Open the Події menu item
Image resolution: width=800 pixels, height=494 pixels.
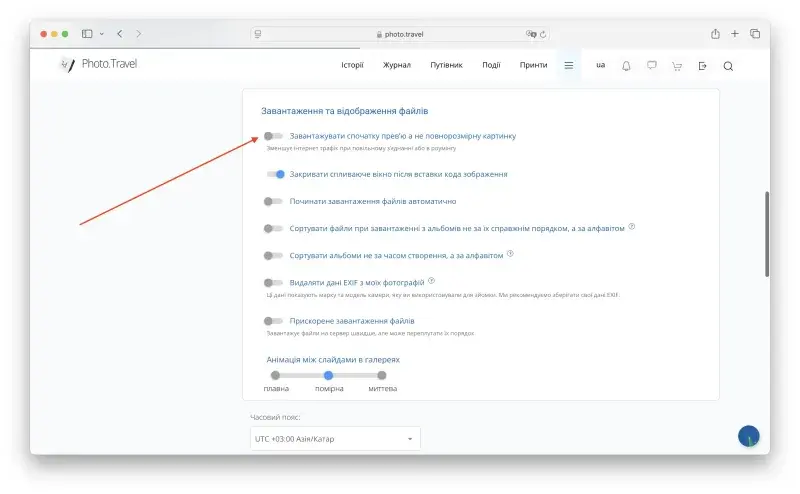coord(491,65)
